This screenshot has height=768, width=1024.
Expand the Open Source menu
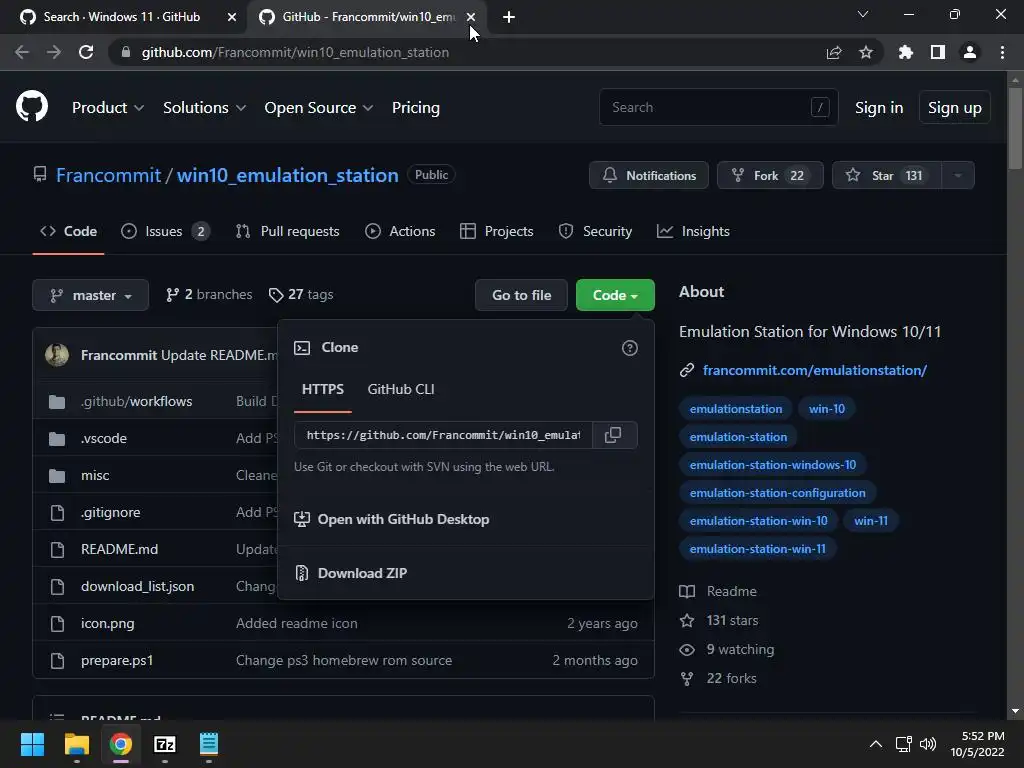[319, 108]
